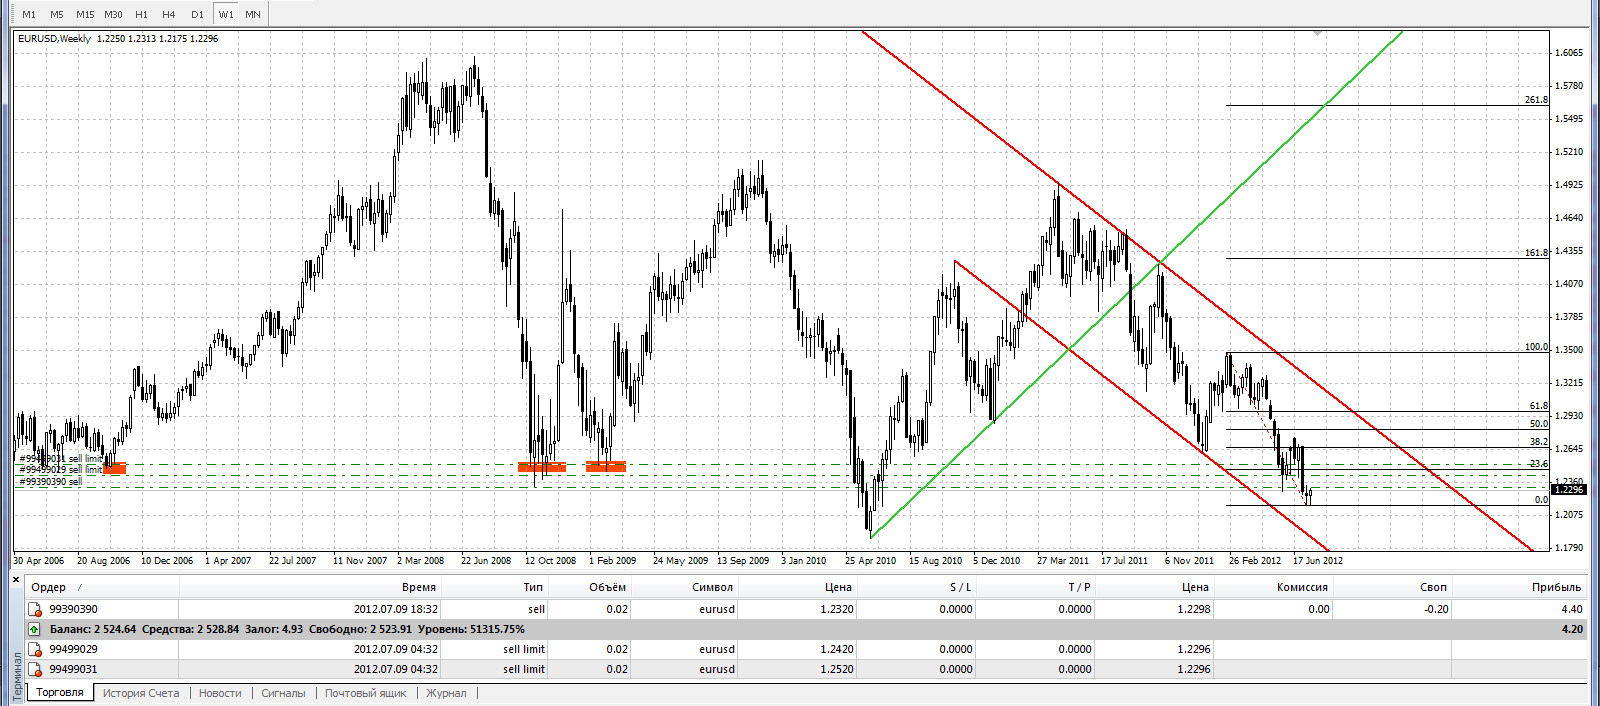Open the Журнал tab

(x=446, y=693)
